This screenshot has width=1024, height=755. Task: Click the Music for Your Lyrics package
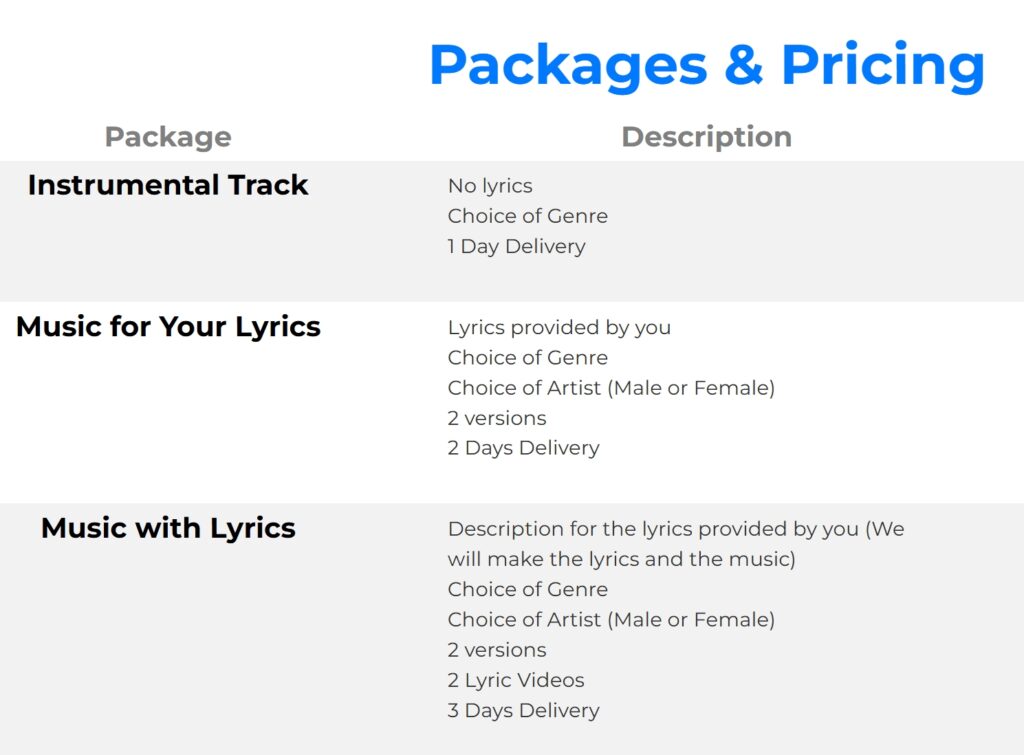pyautogui.click(x=168, y=327)
